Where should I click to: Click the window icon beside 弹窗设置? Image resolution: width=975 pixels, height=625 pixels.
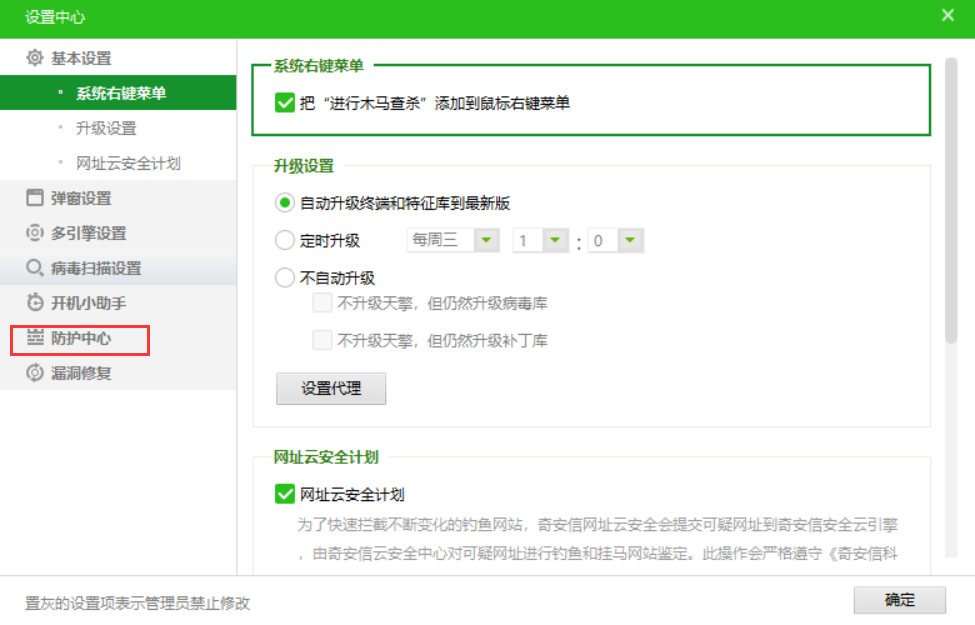coord(35,198)
